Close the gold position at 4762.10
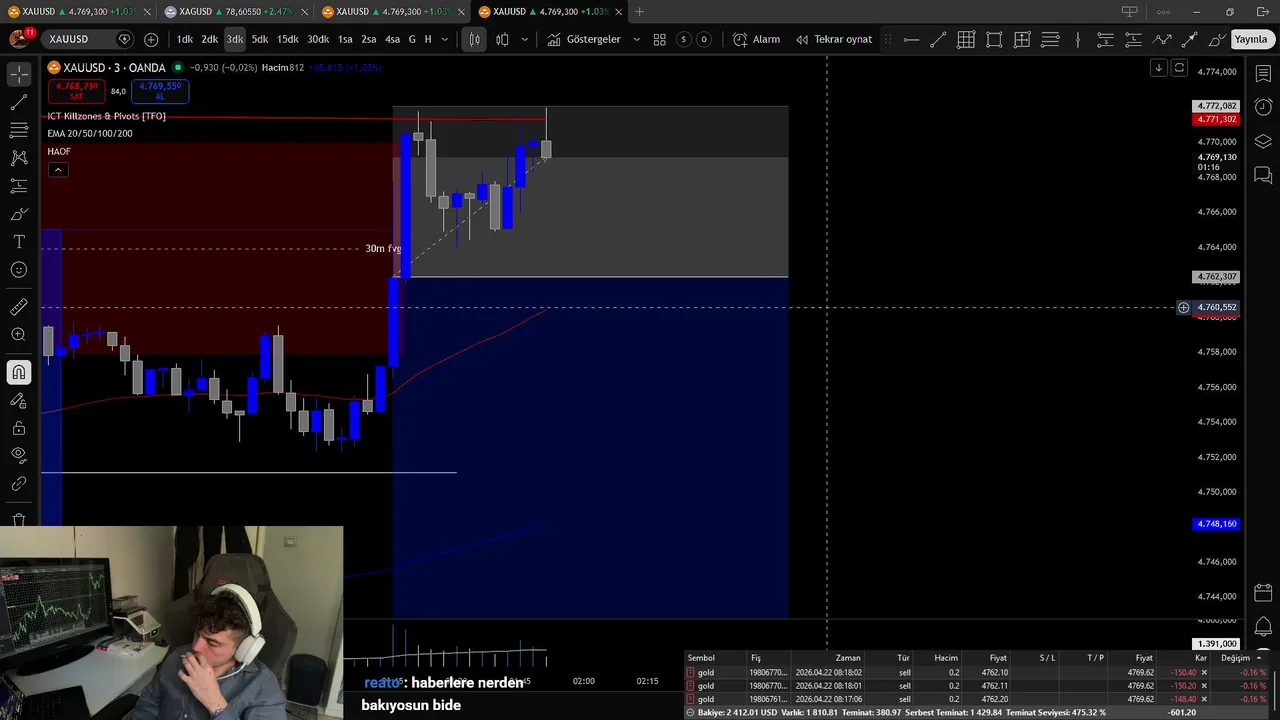1280x720 pixels. [x=1203, y=673]
